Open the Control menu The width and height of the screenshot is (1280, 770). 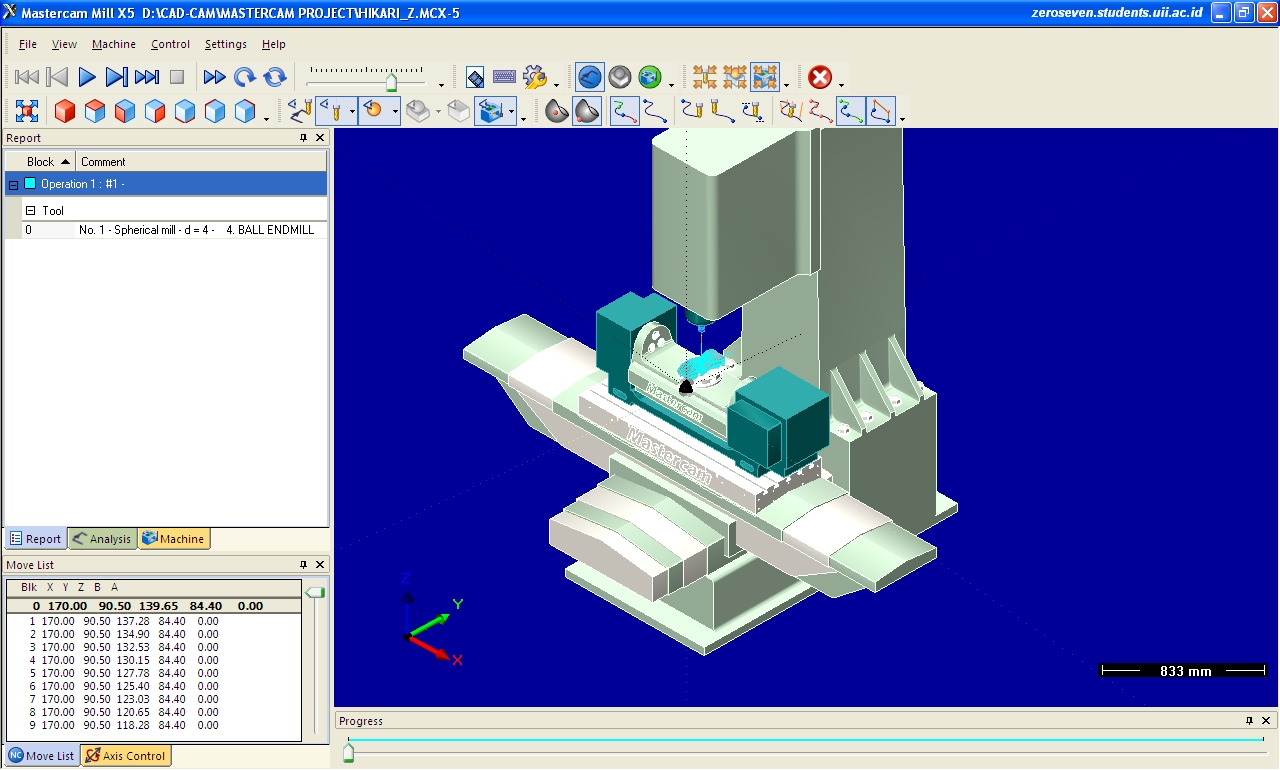[170, 44]
